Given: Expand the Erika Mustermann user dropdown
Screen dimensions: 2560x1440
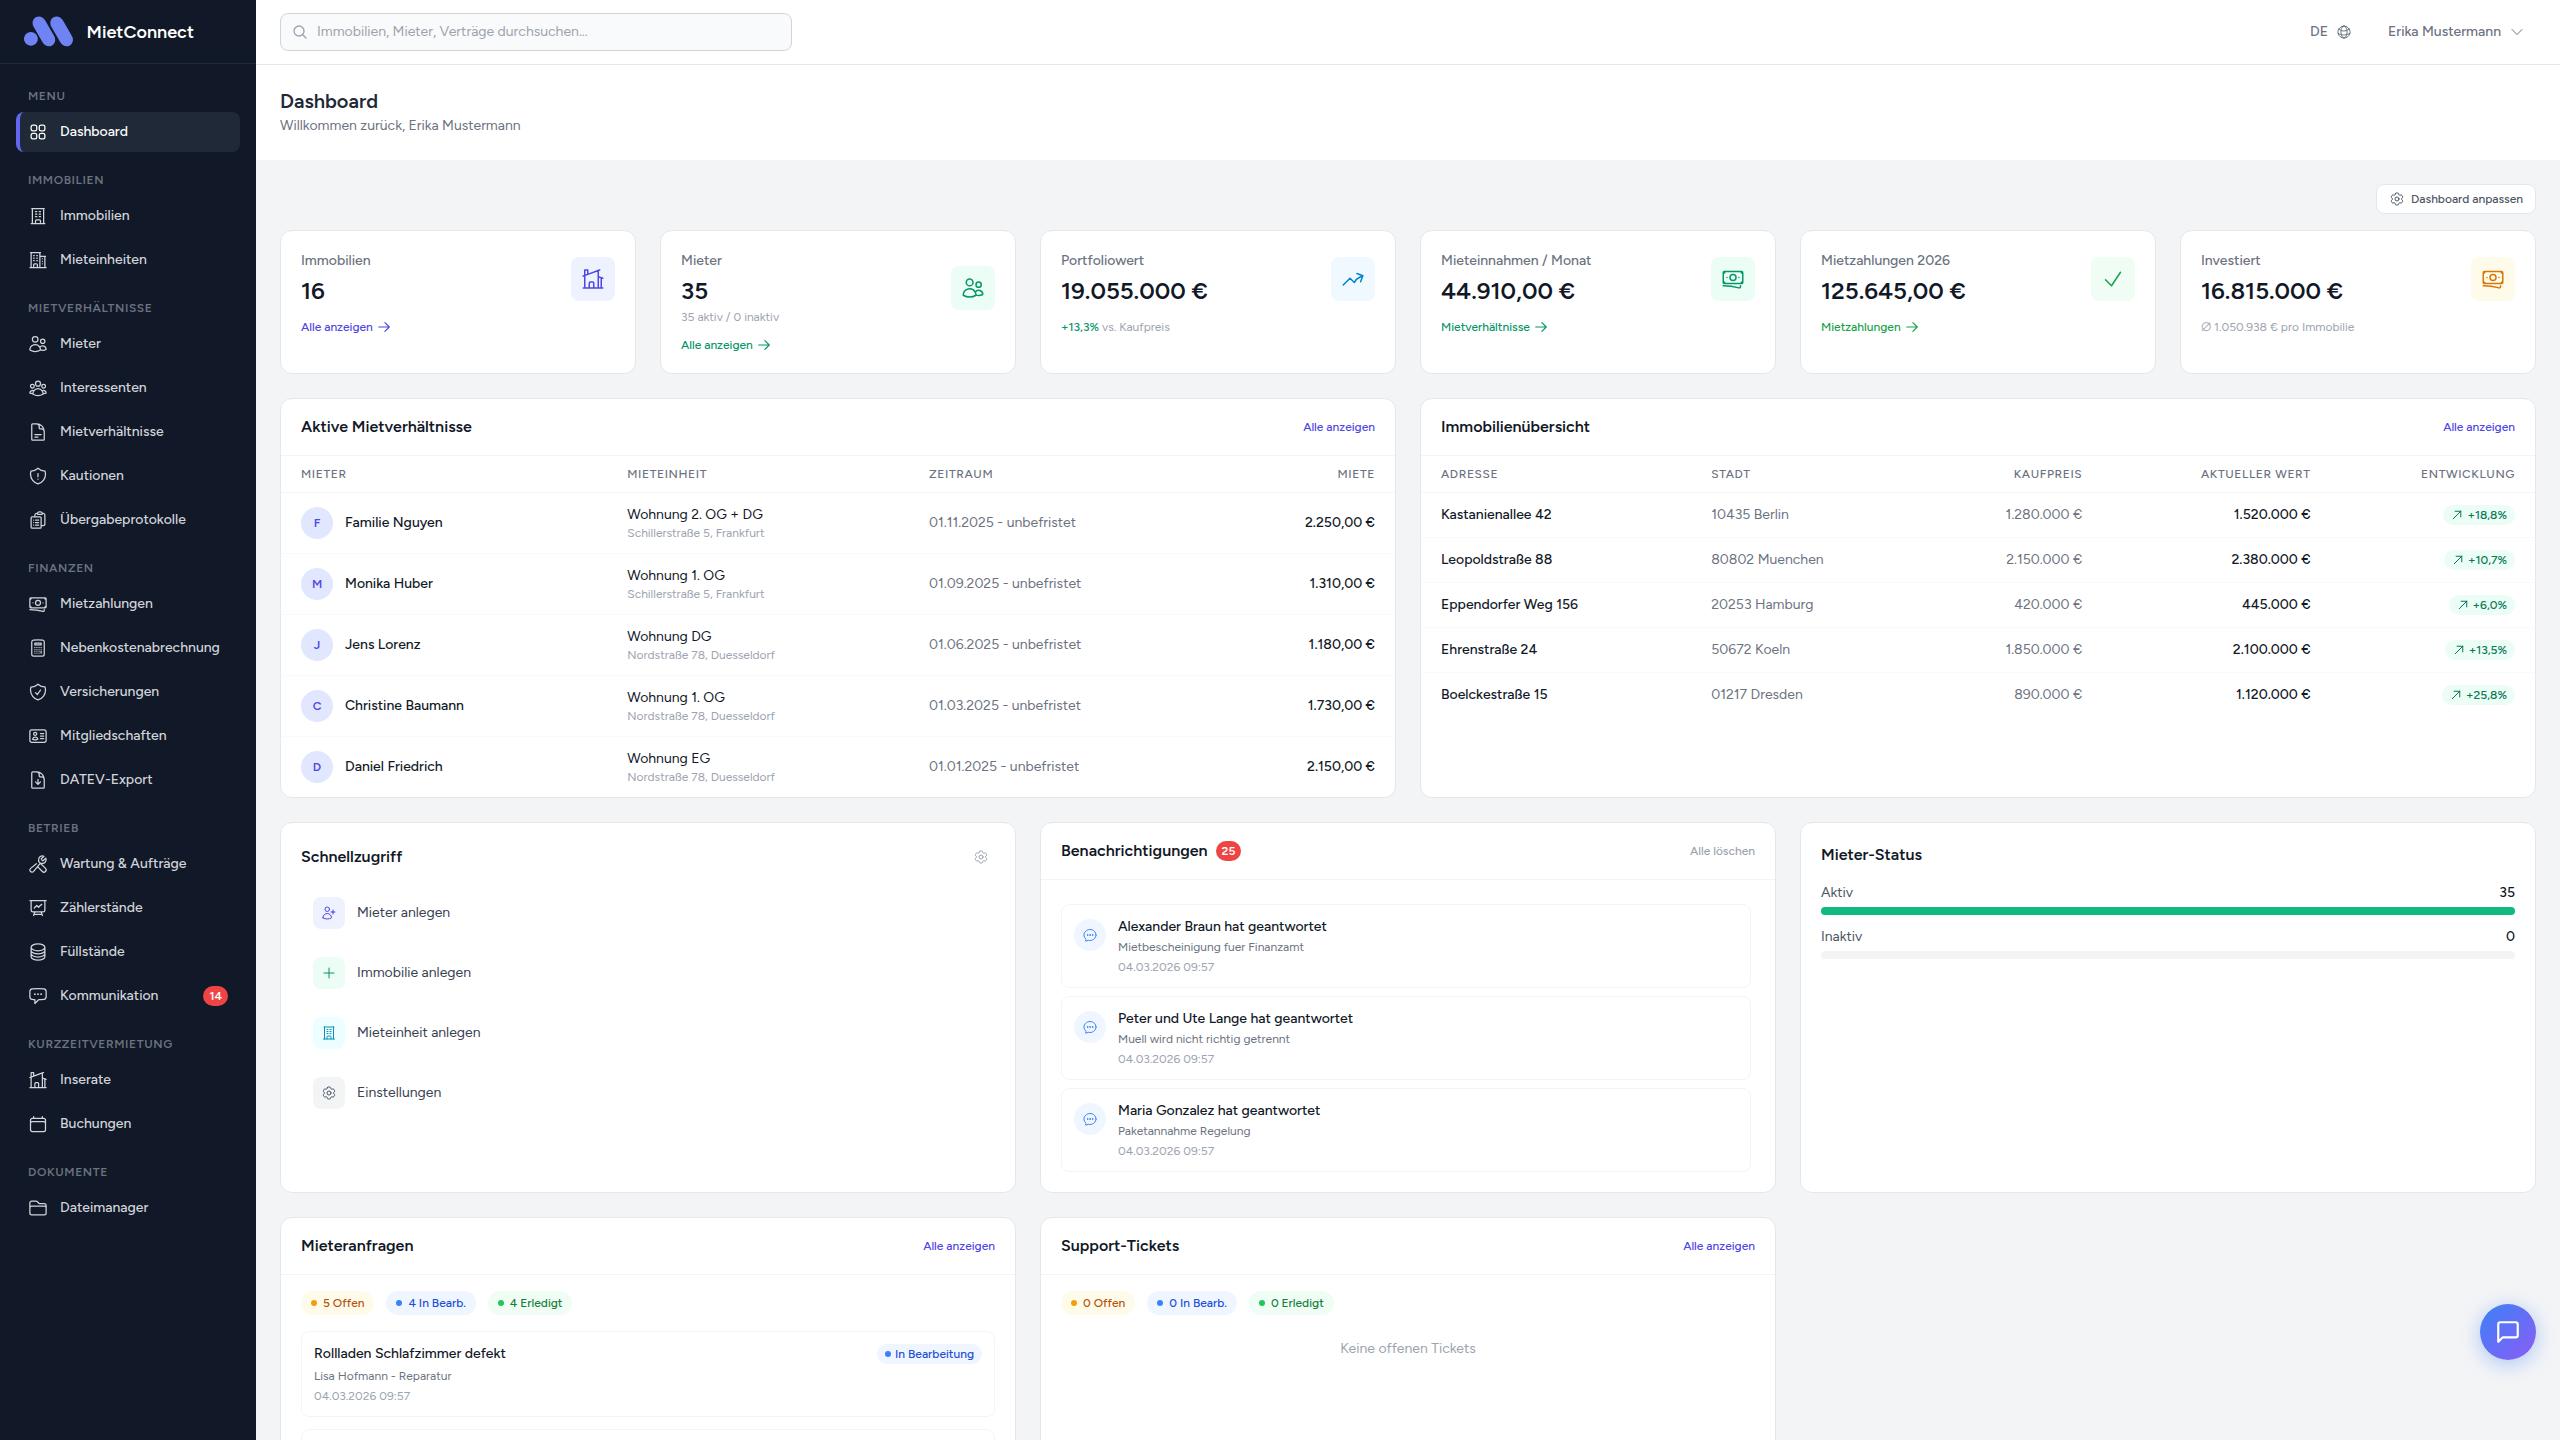Looking at the screenshot, I should (x=2455, y=32).
